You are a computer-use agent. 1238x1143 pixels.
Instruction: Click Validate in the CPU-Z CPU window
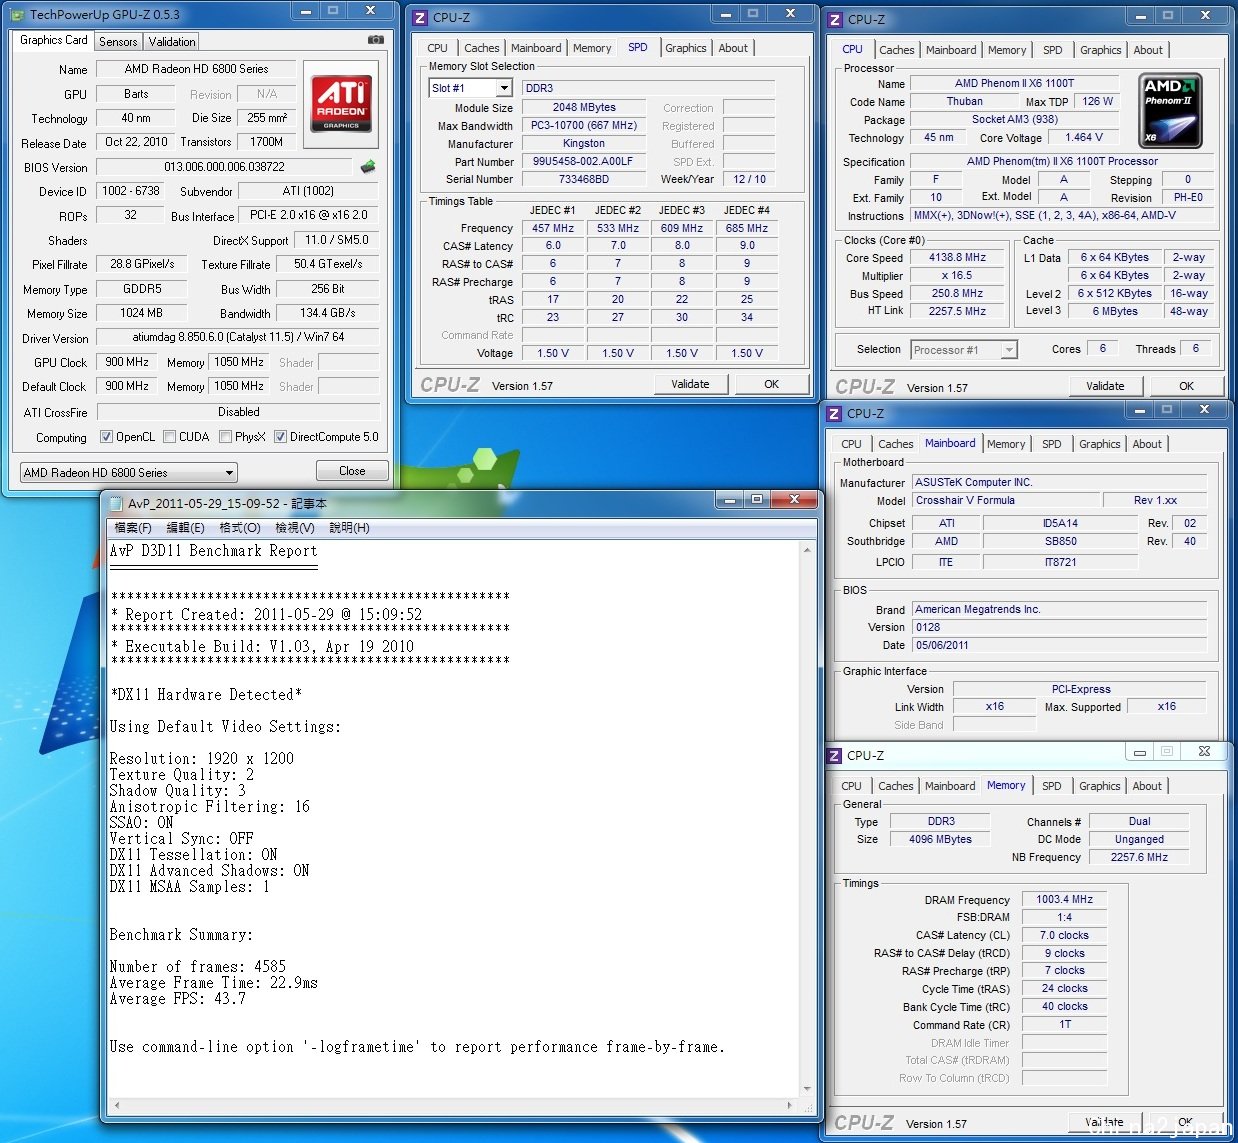tap(1105, 386)
